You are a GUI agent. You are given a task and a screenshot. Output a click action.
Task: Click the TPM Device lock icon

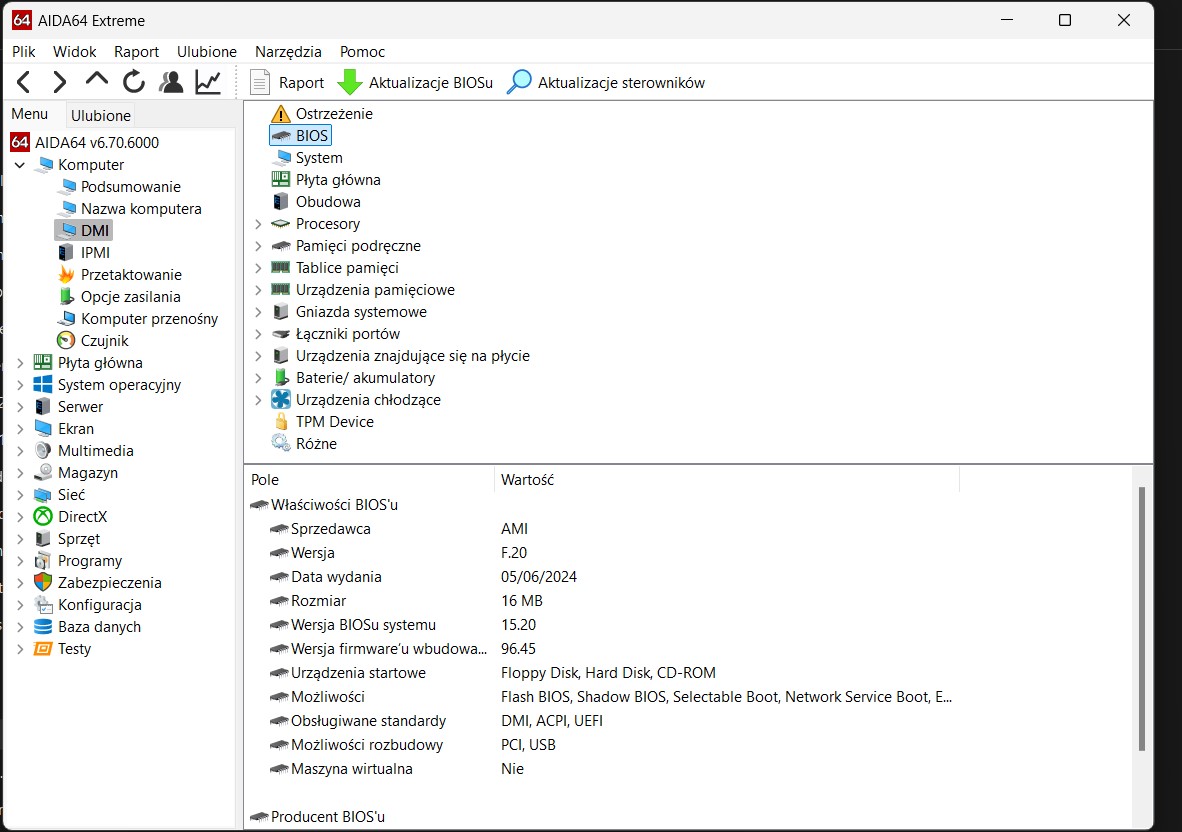click(x=281, y=421)
